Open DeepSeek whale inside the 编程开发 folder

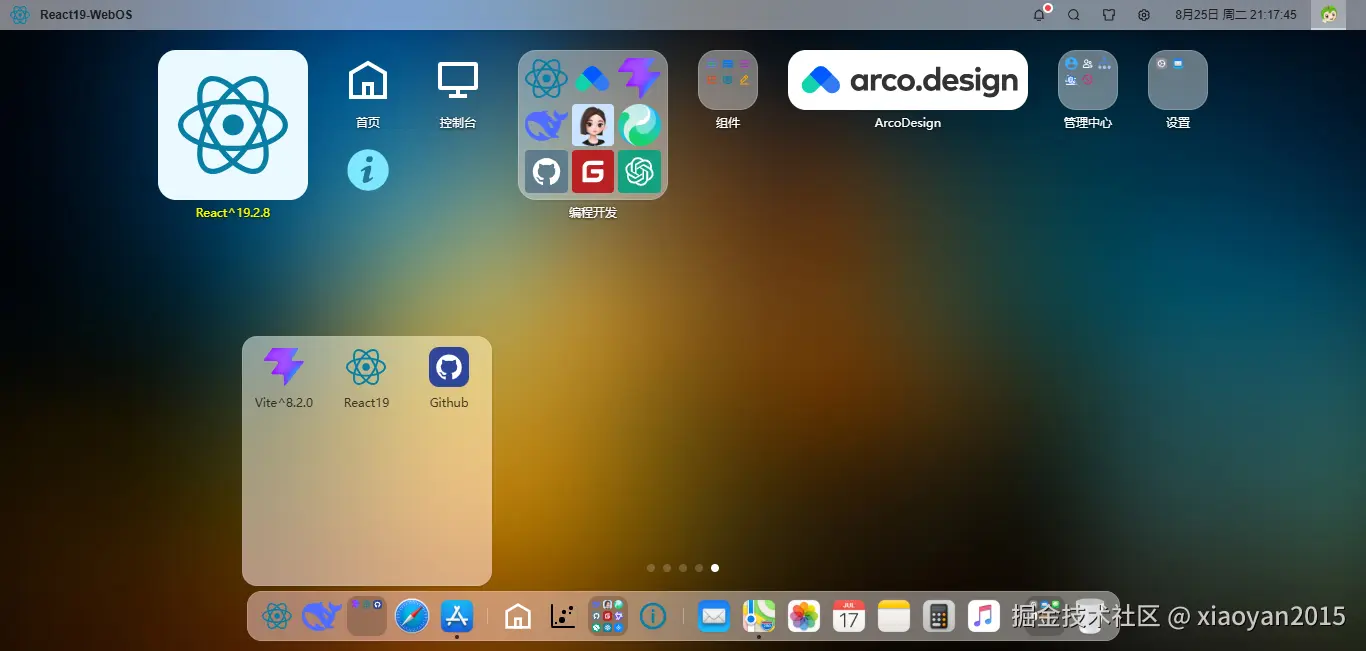coord(546,125)
